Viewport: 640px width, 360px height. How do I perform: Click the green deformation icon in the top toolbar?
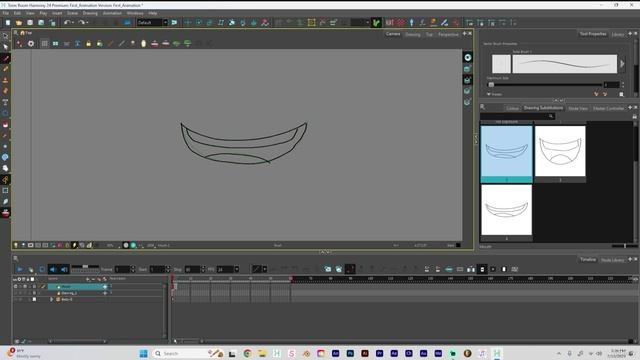[376, 22]
